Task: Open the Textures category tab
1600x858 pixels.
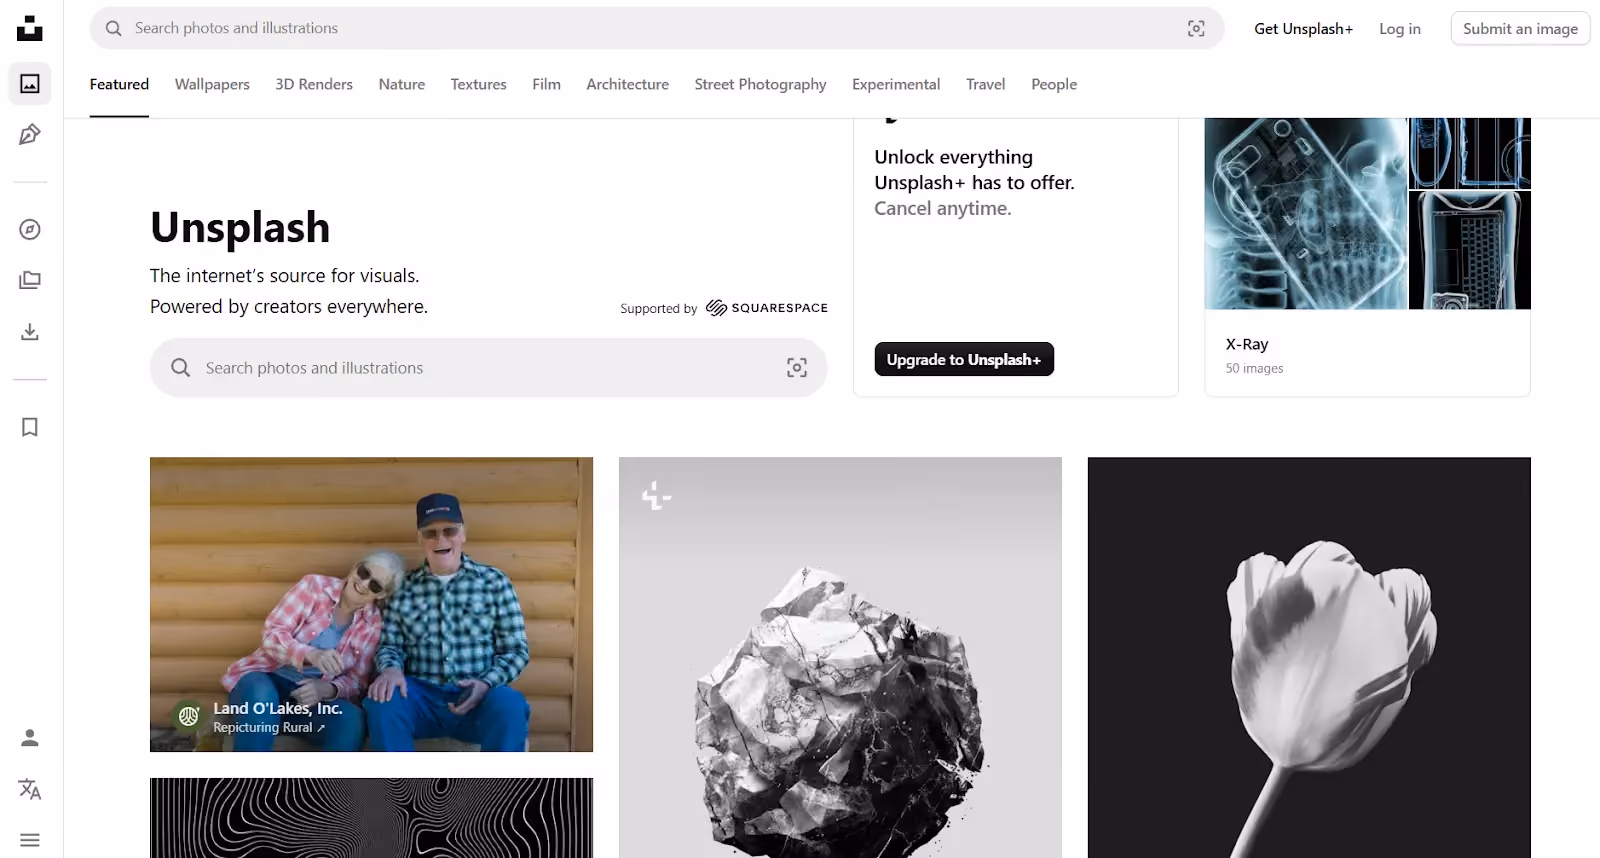Action: 479,84
